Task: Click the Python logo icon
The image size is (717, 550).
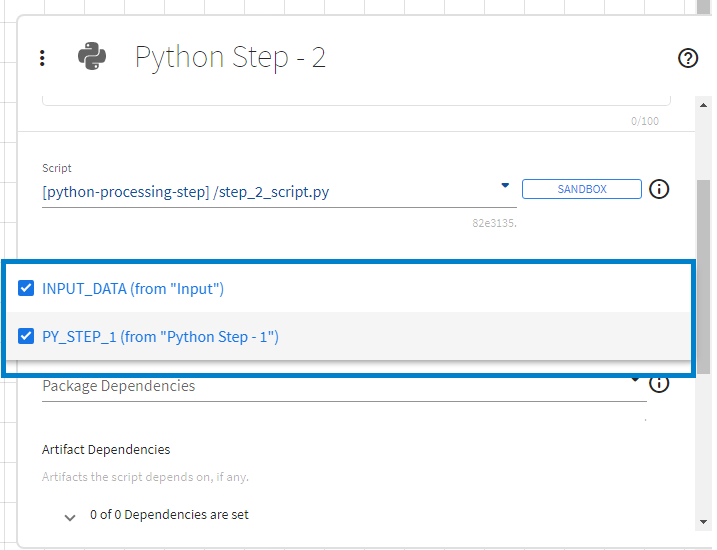Action: tap(92, 57)
